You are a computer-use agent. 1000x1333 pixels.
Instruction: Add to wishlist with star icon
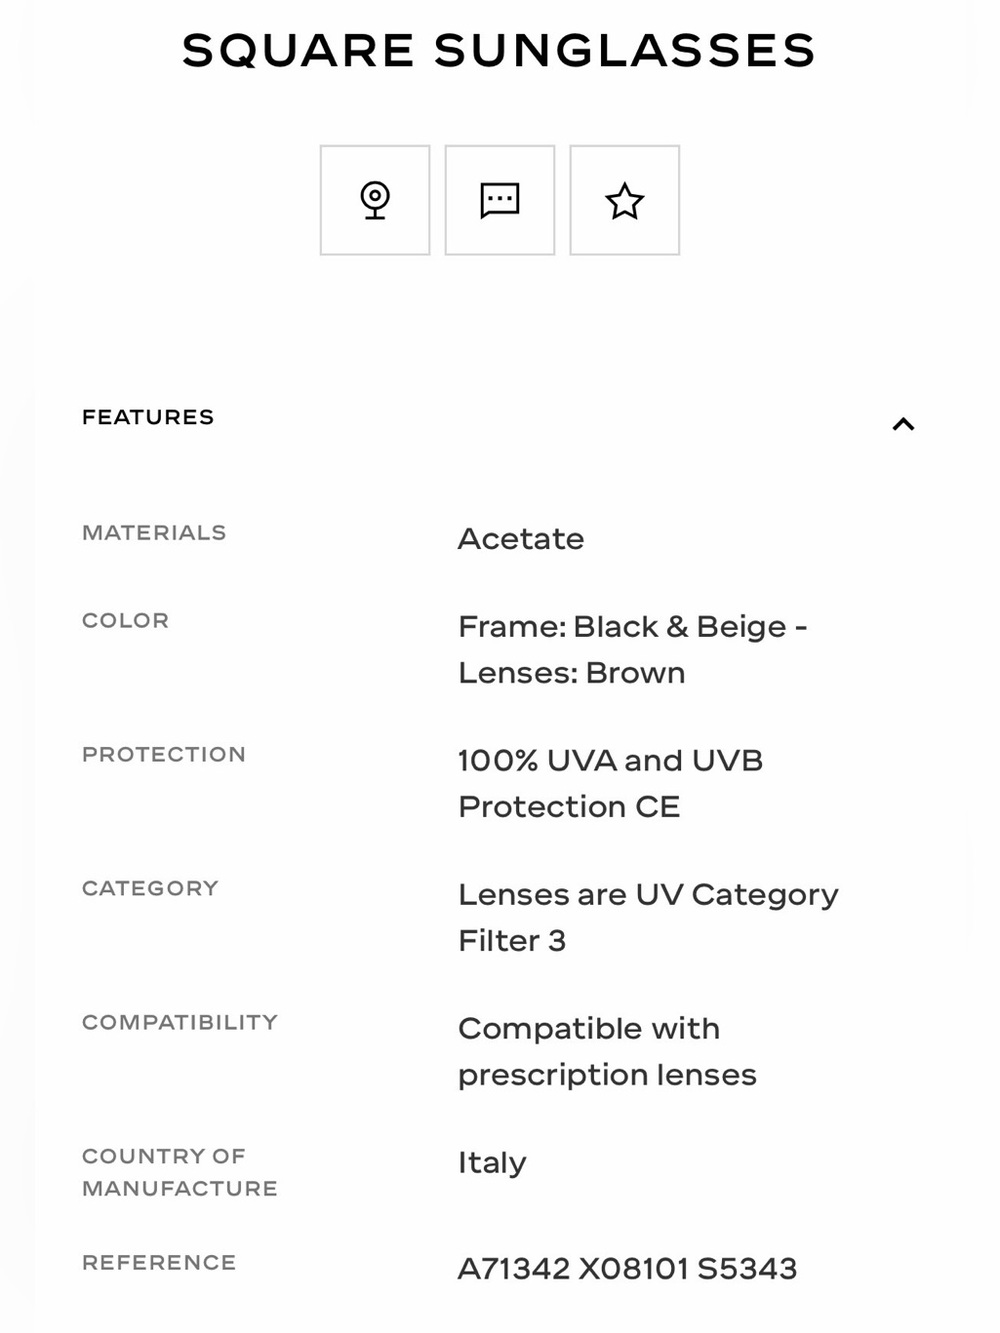pyautogui.click(x=625, y=200)
